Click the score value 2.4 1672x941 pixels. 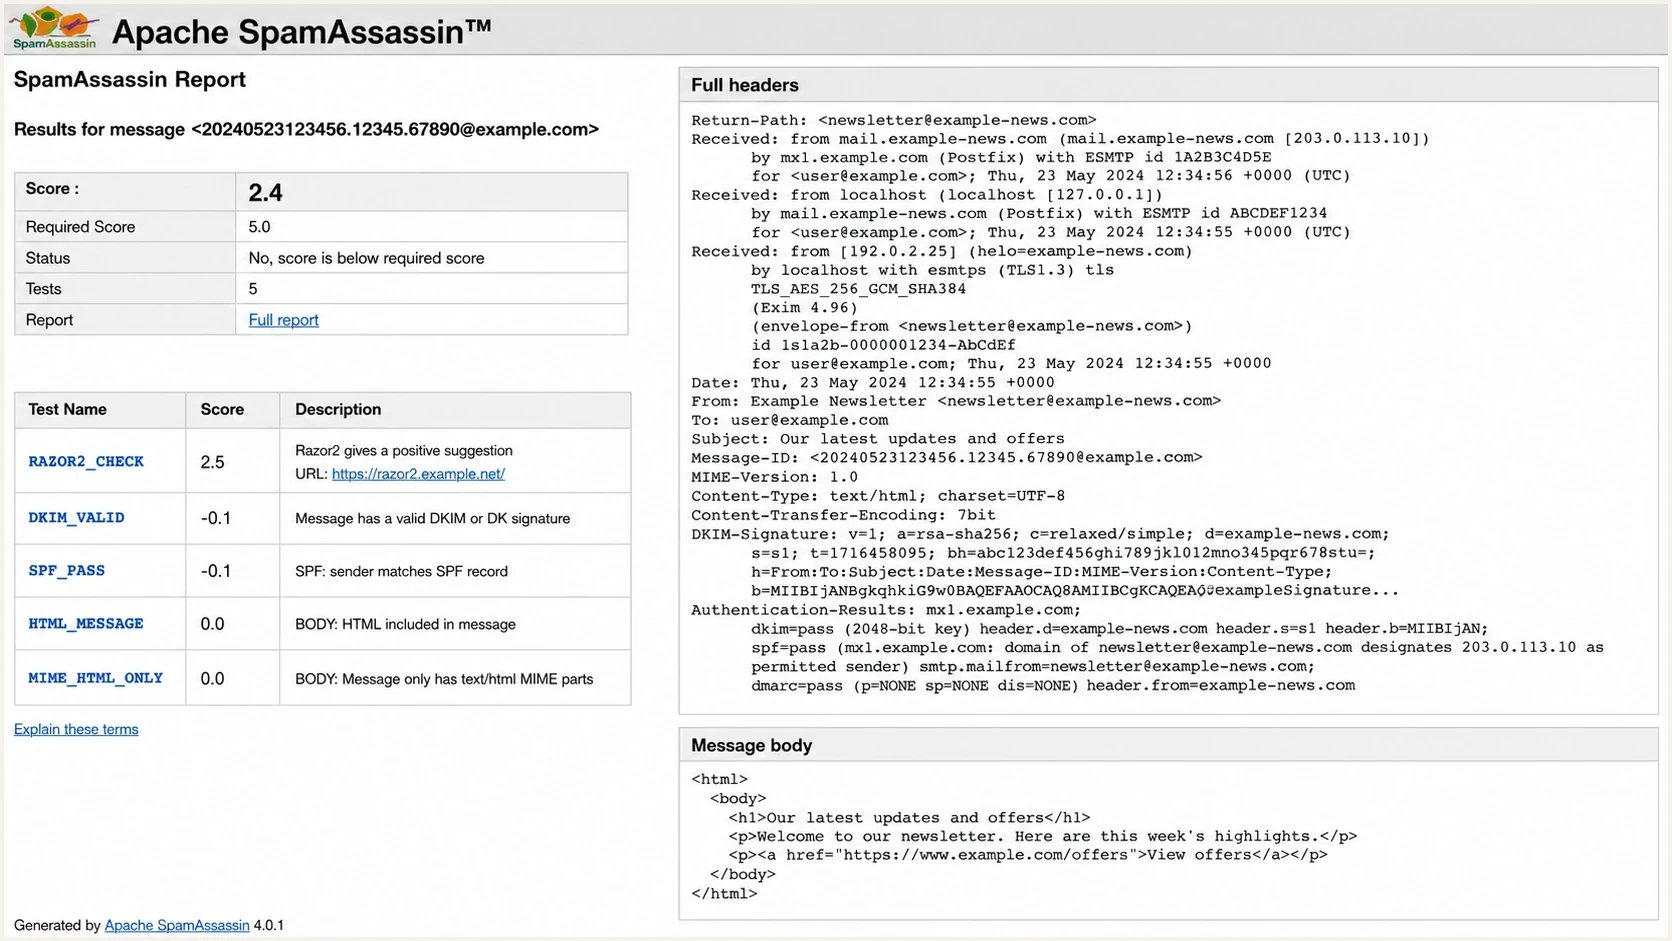(x=265, y=192)
